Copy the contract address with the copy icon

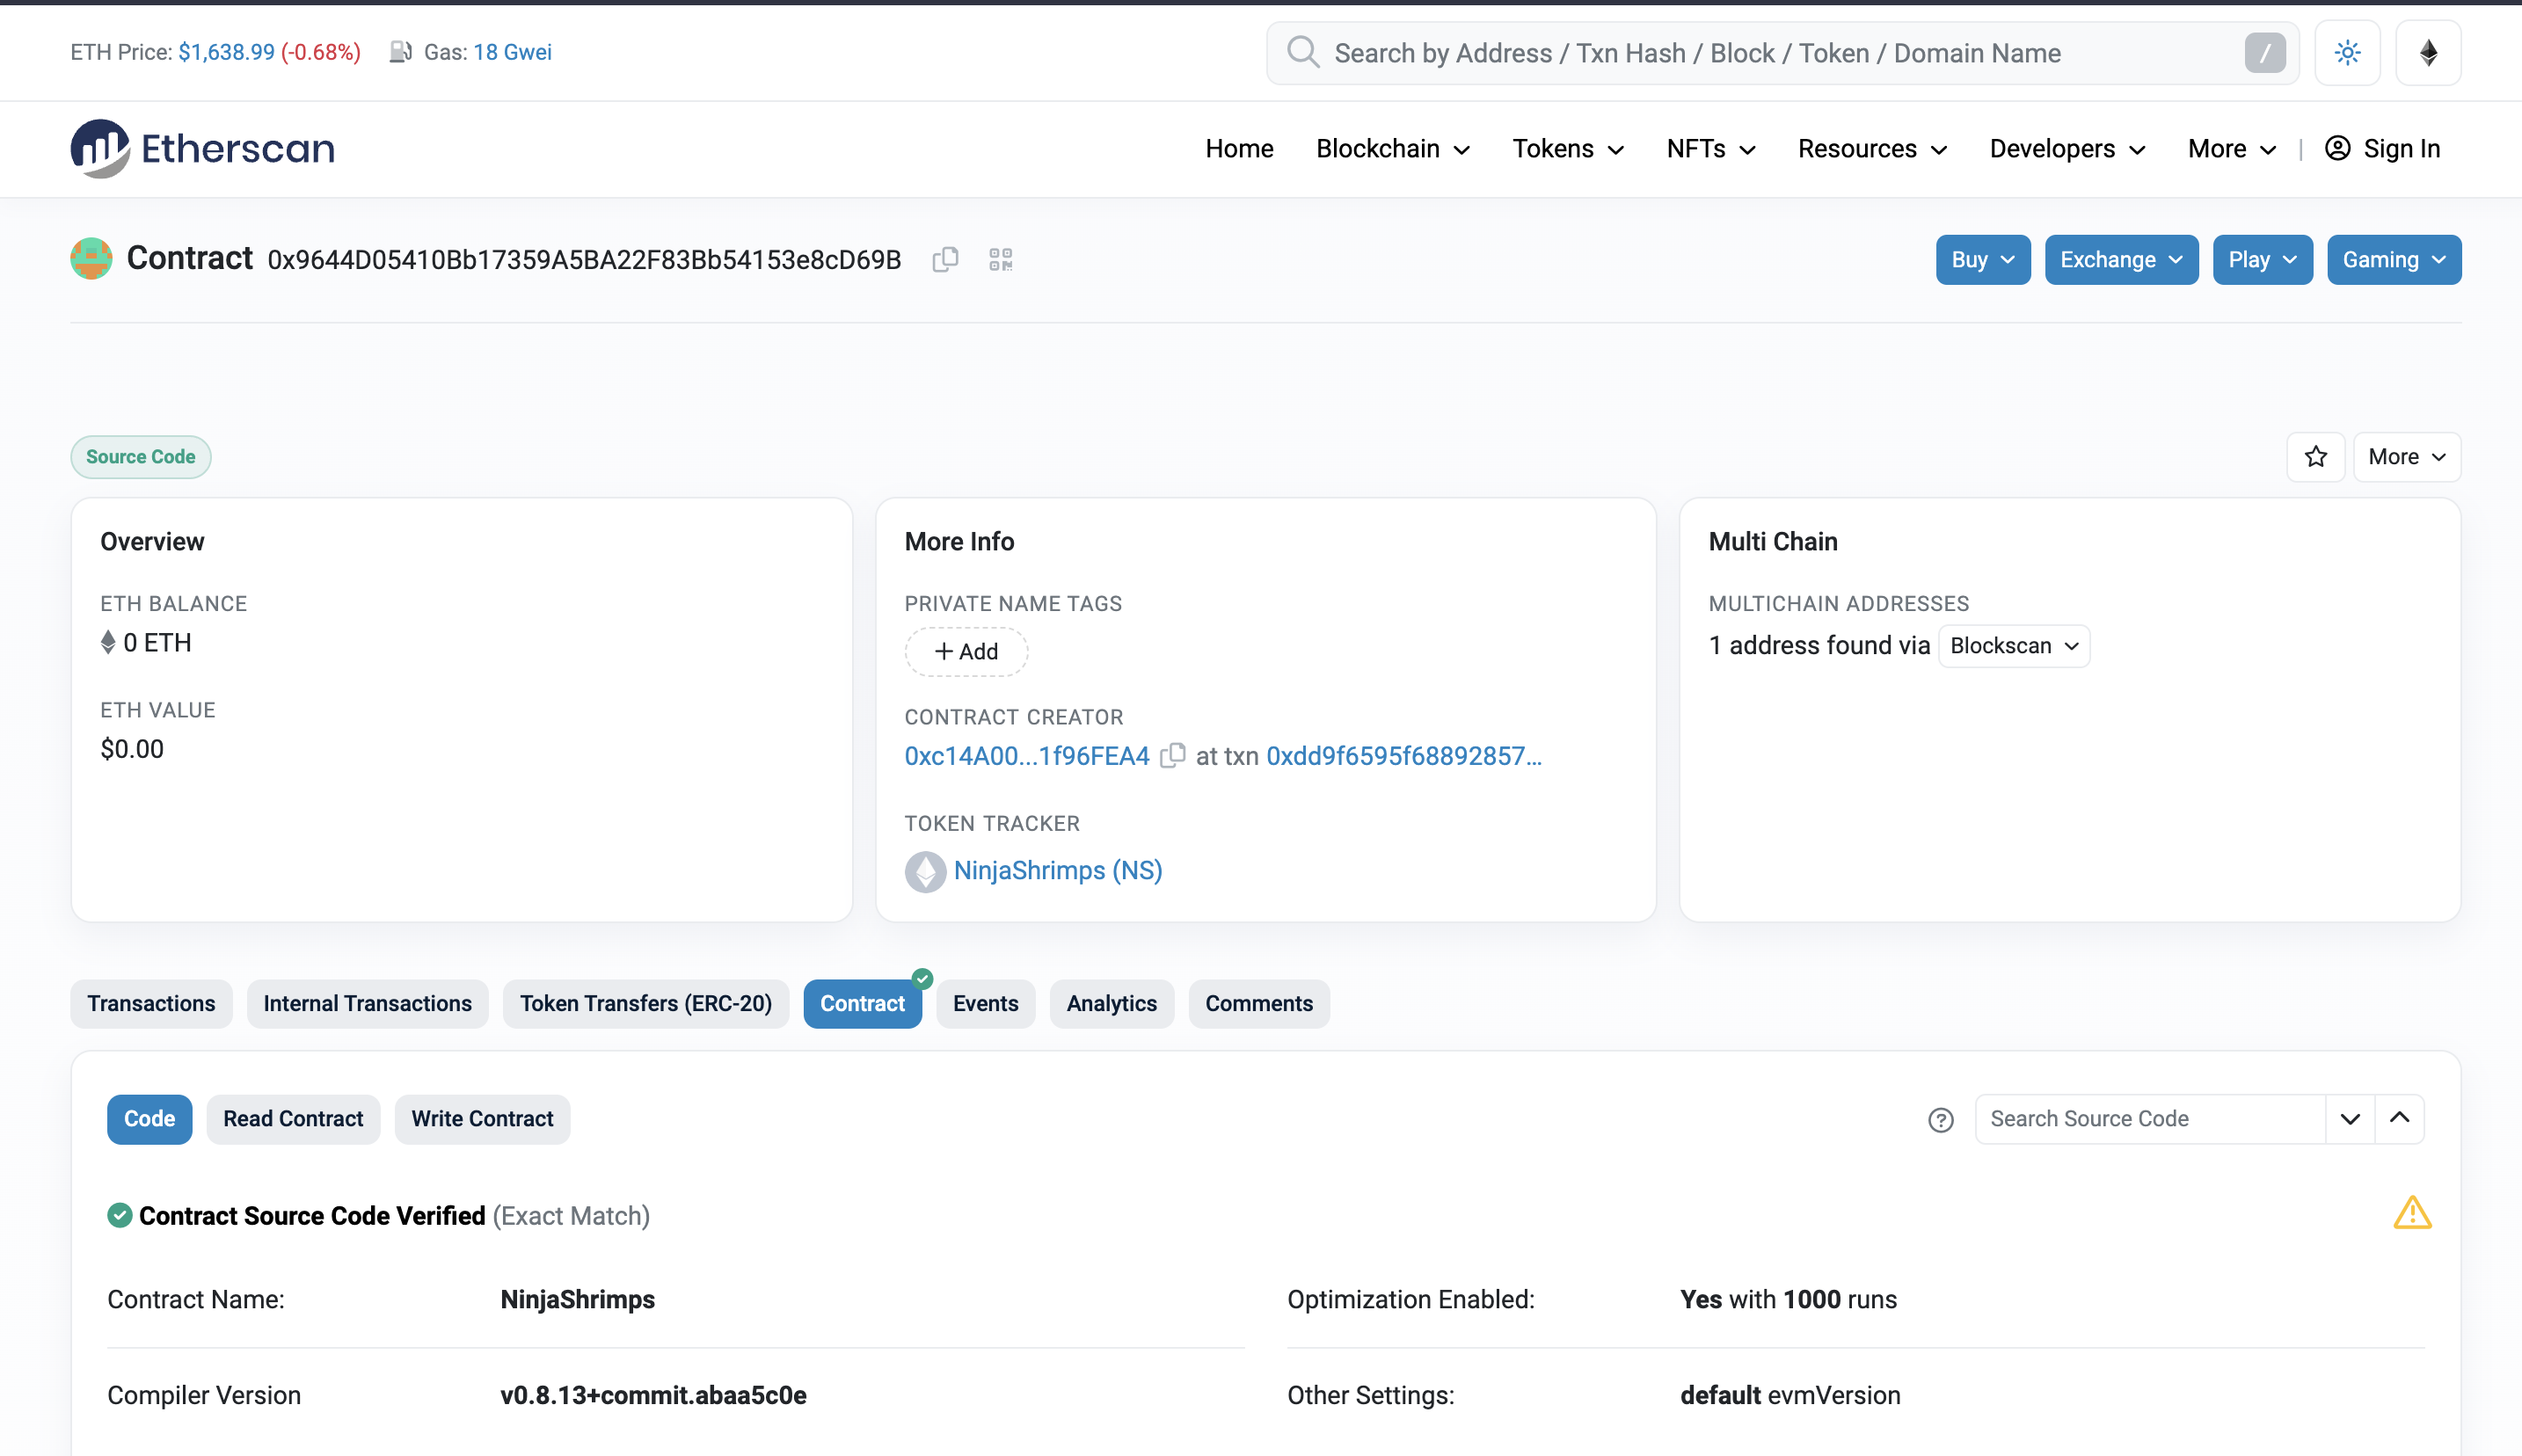coord(945,260)
